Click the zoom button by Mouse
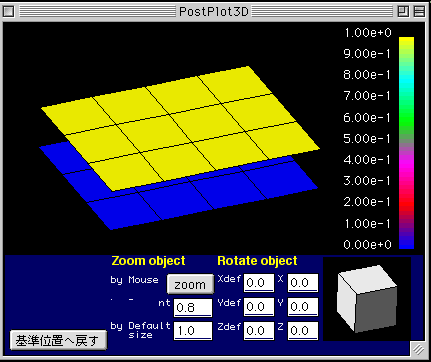This screenshot has height=362, width=431. [x=190, y=284]
